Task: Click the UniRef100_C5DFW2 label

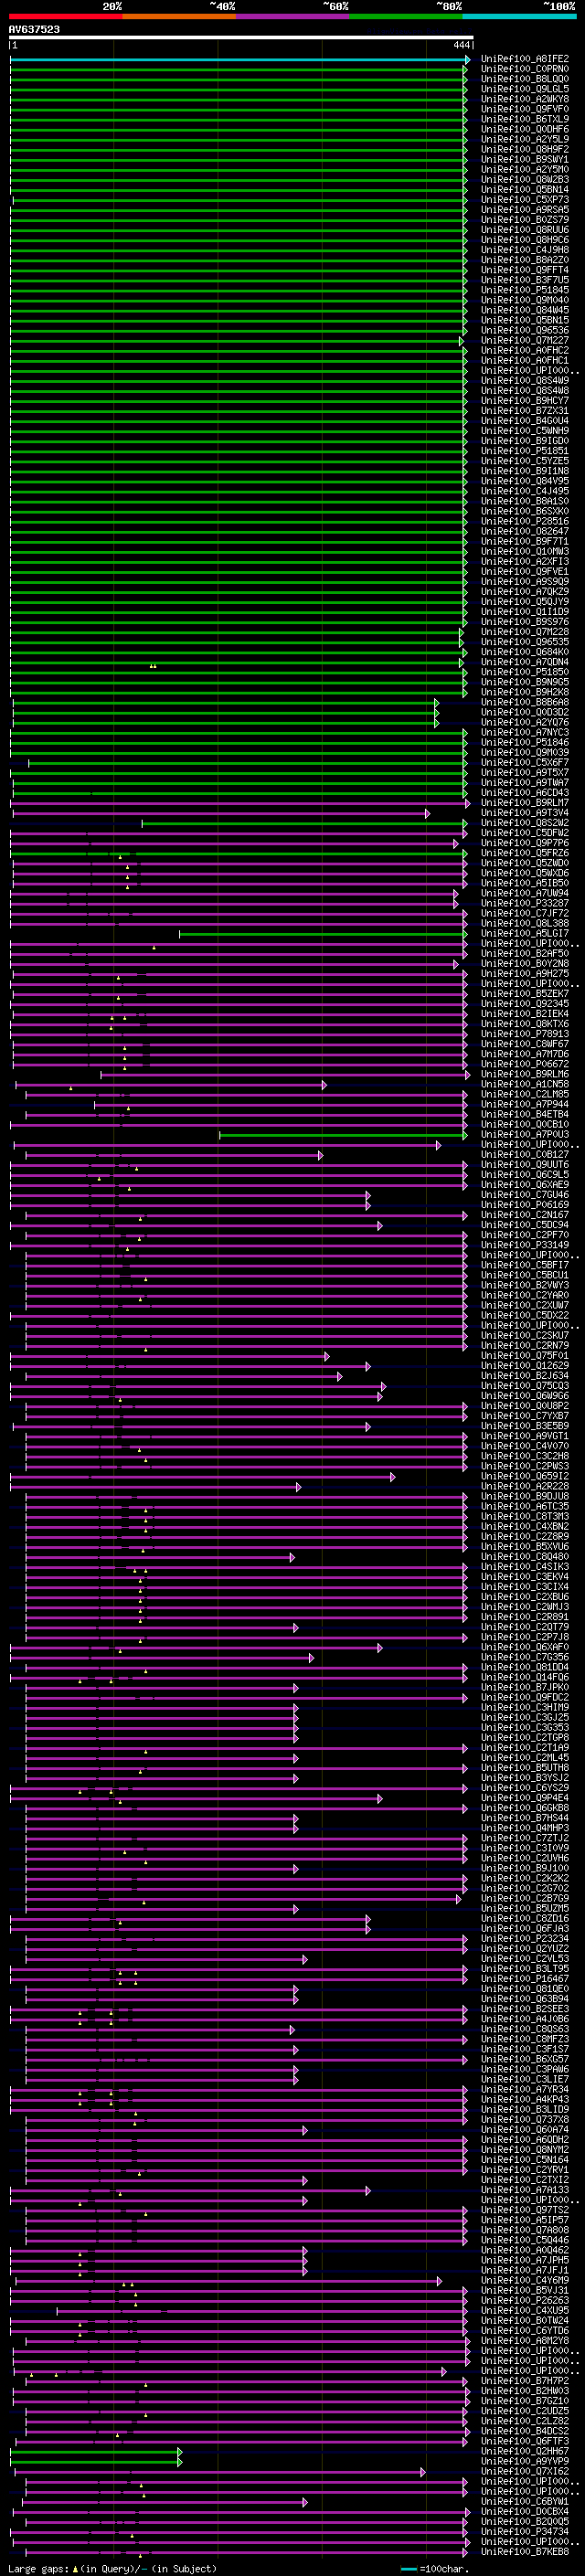Action: coord(525,833)
